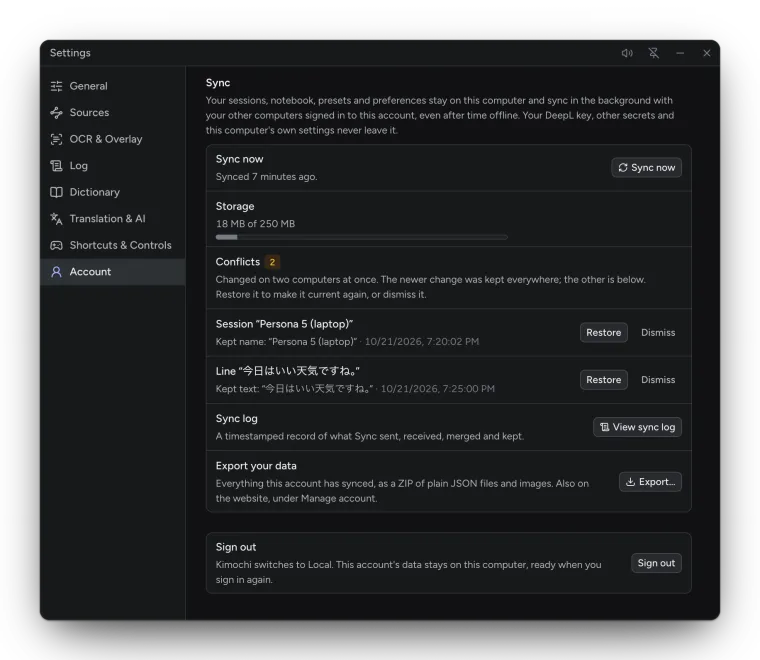Viewport: 760px width, 660px height.
Task: Click the "18 MB of 250 MB" storage text
Action: point(255,224)
